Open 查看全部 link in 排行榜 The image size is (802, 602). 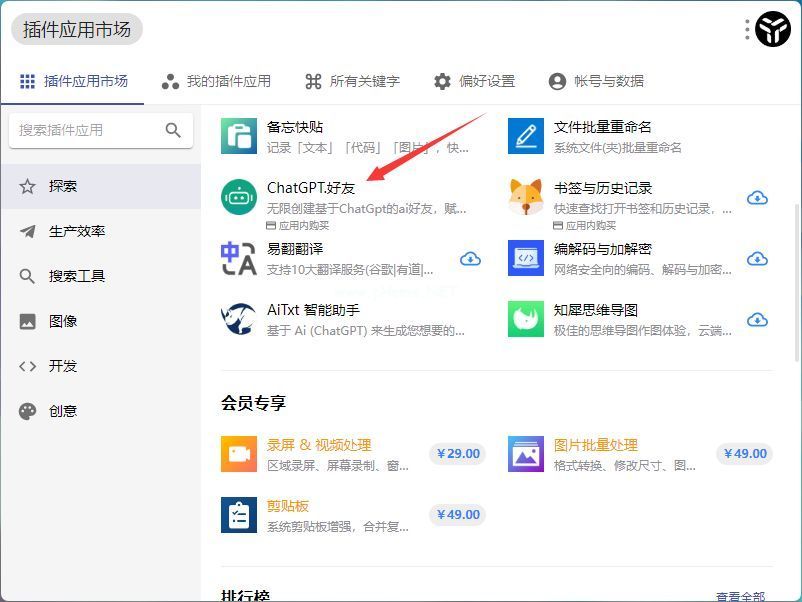(740, 597)
